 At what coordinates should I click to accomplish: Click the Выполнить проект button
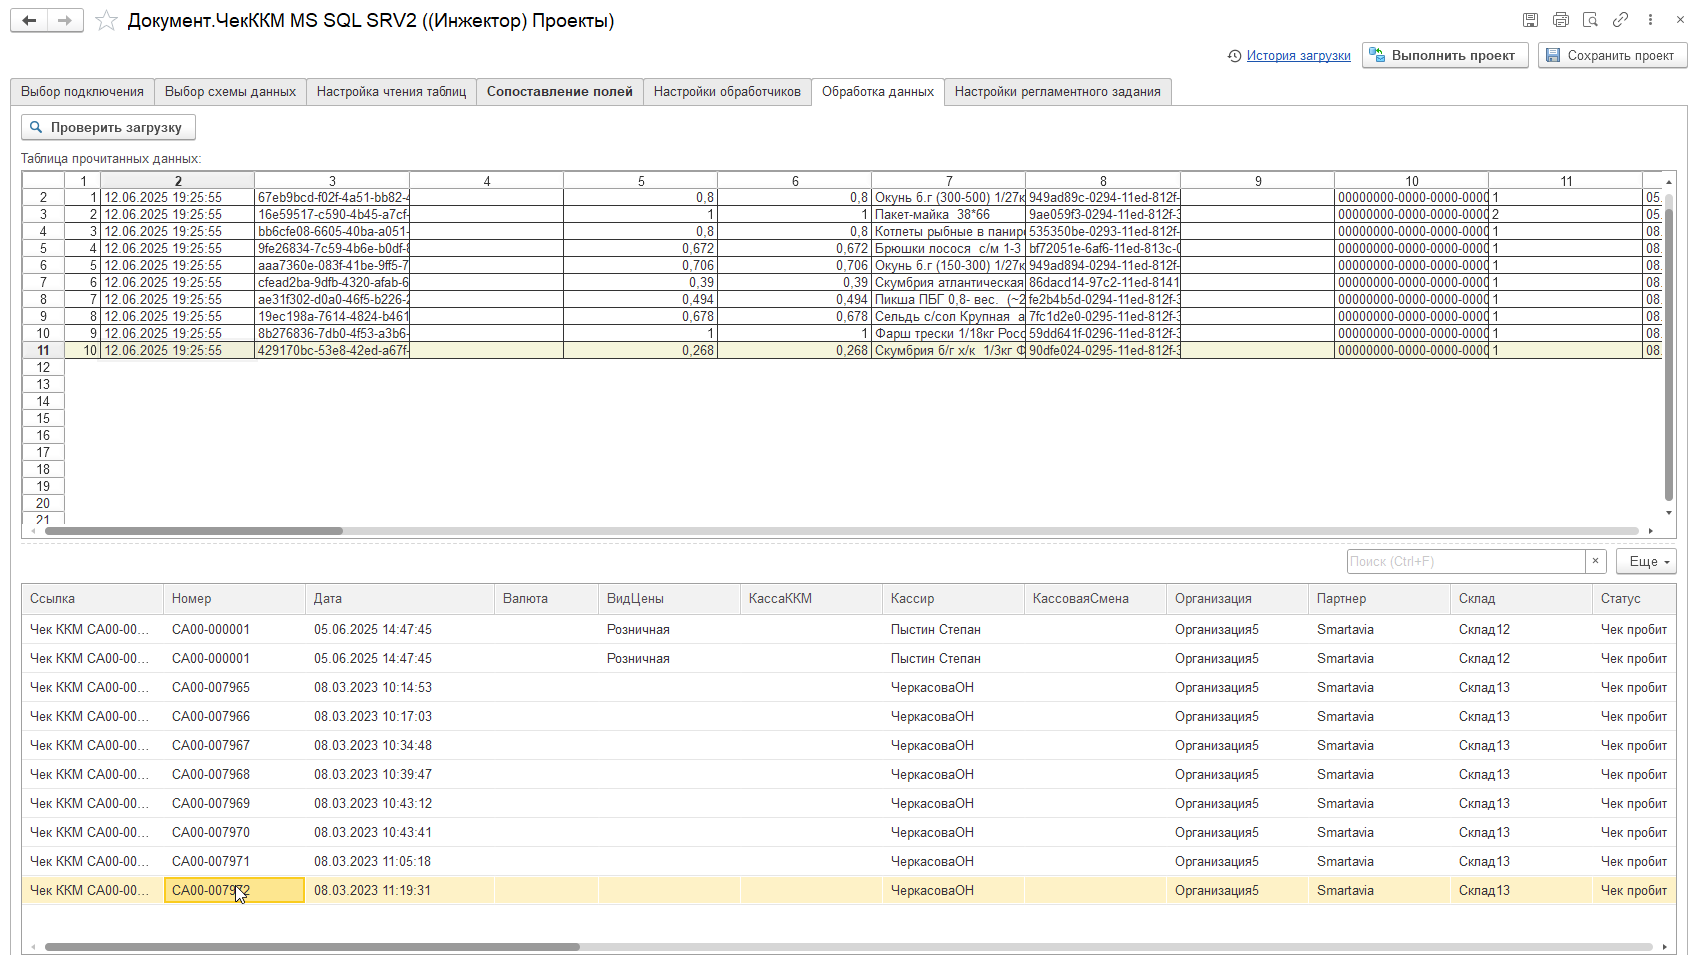click(1445, 55)
